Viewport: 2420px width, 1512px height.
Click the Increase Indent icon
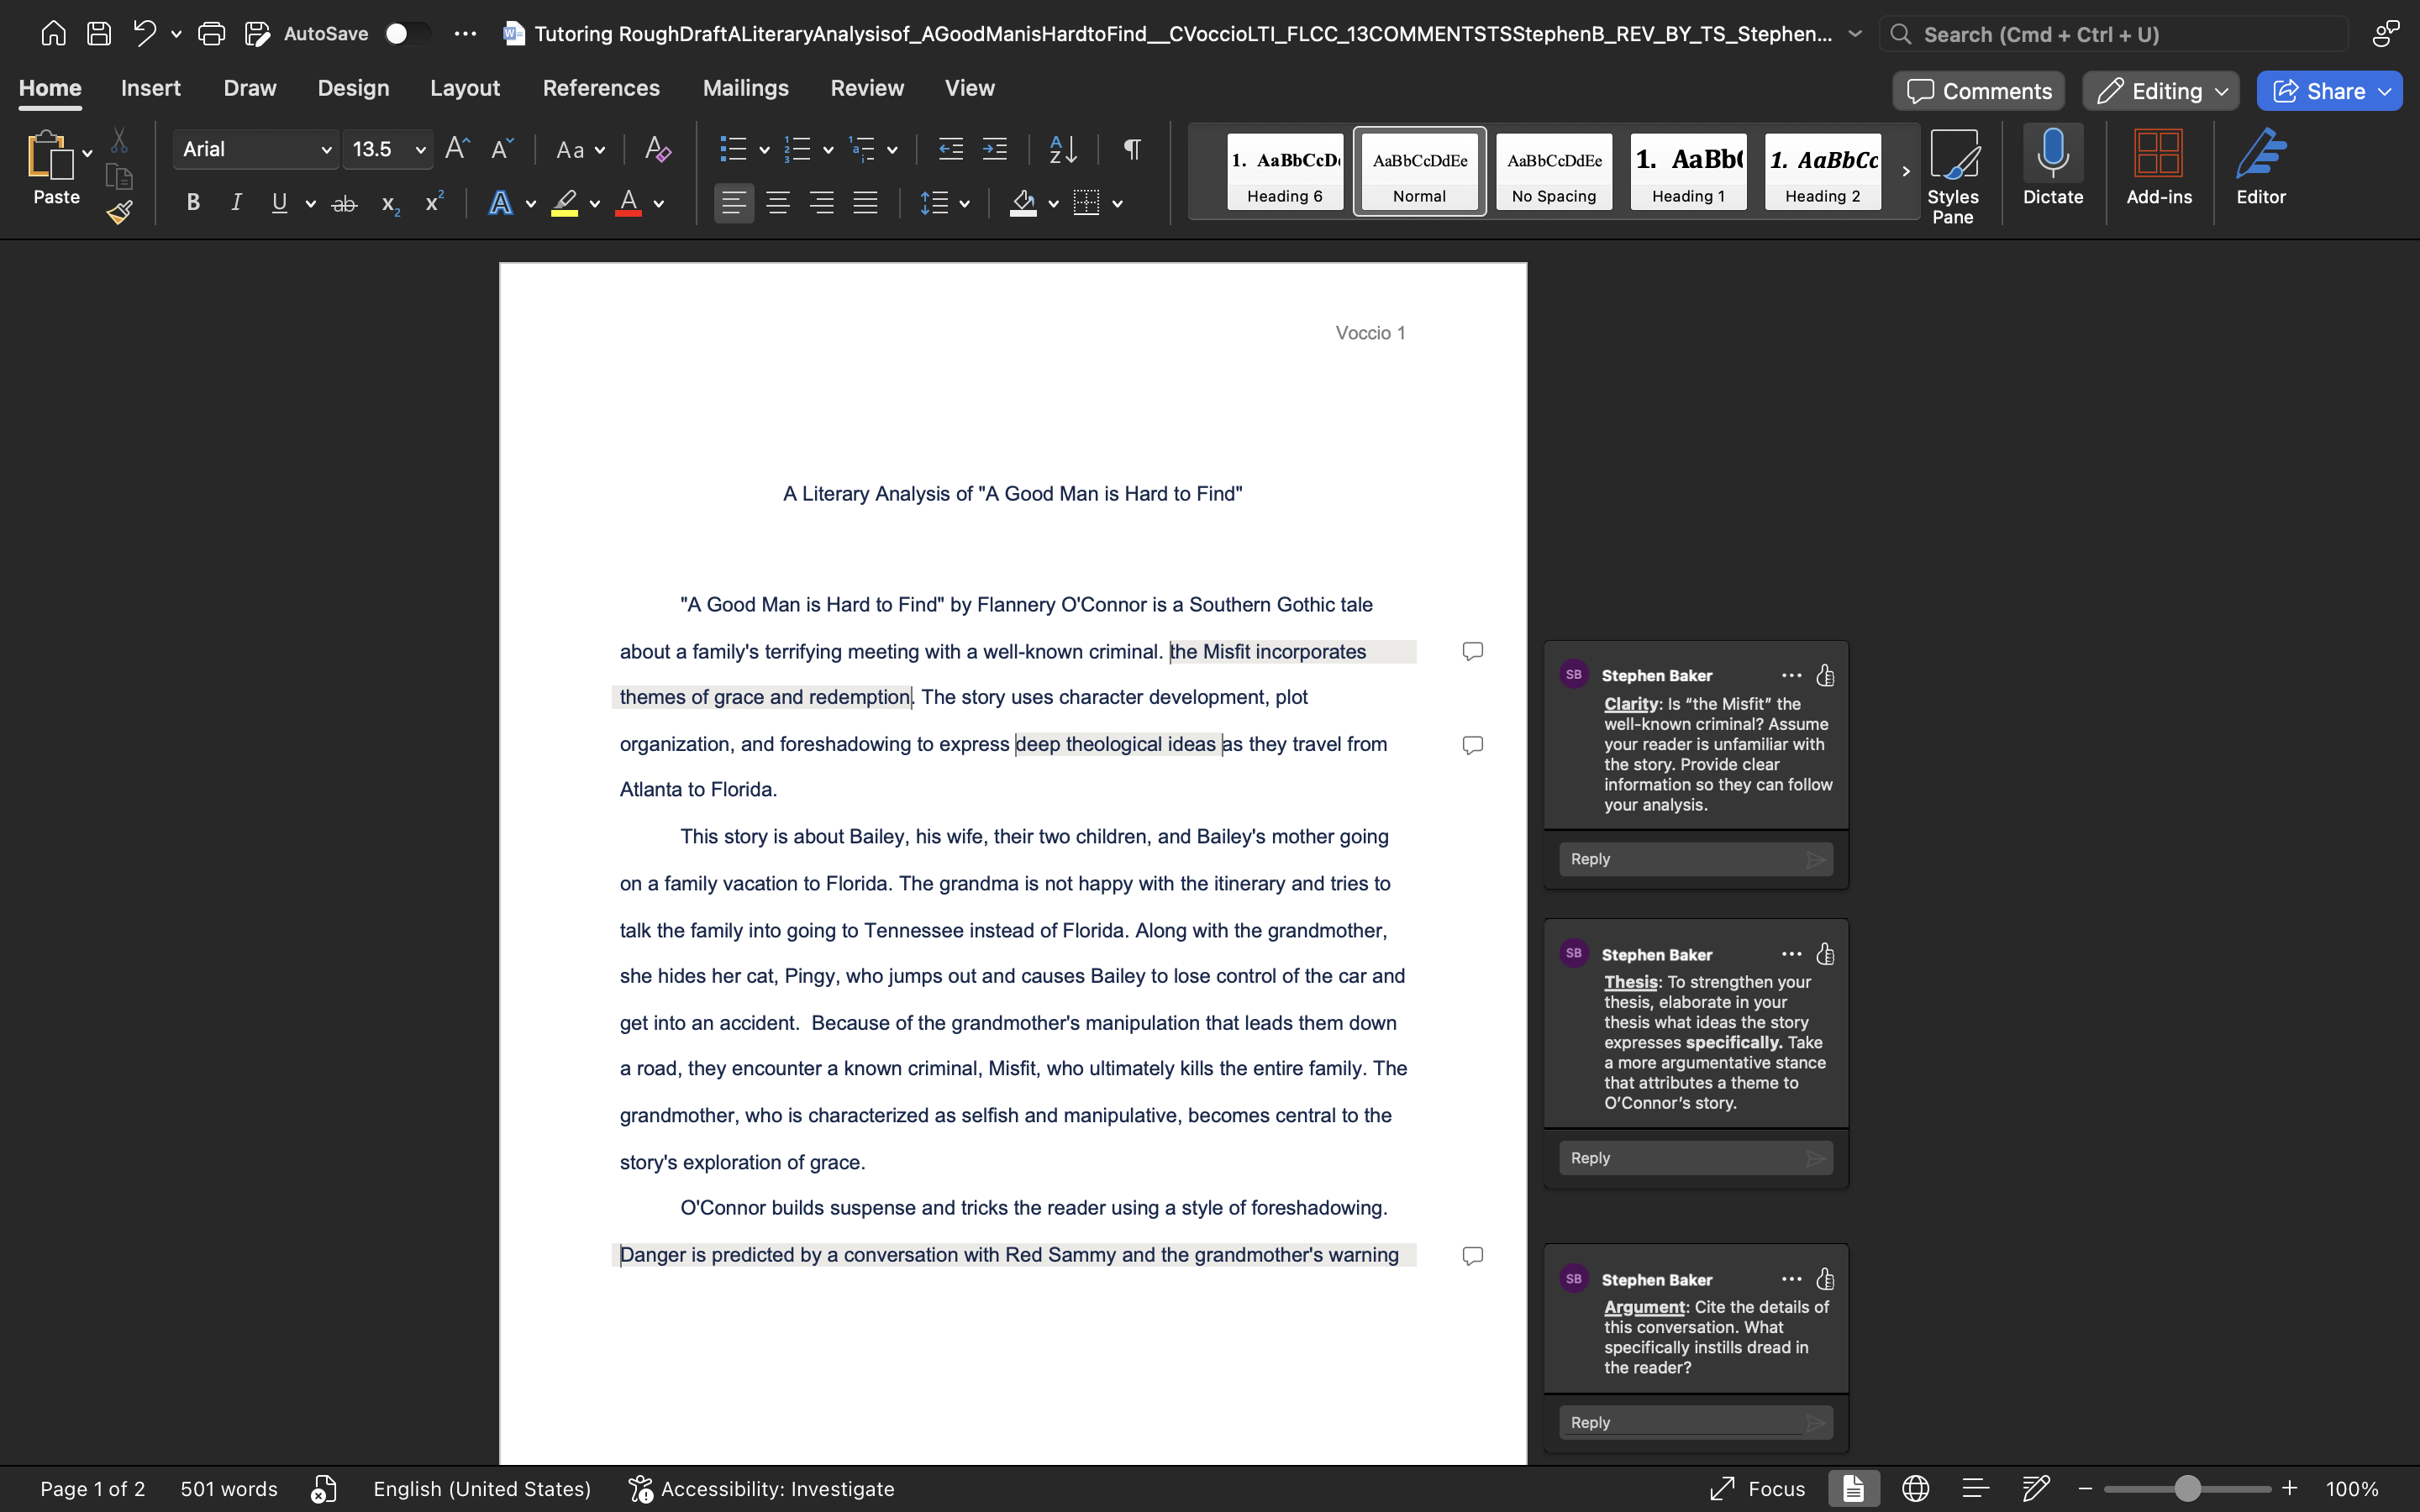pos(995,150)
